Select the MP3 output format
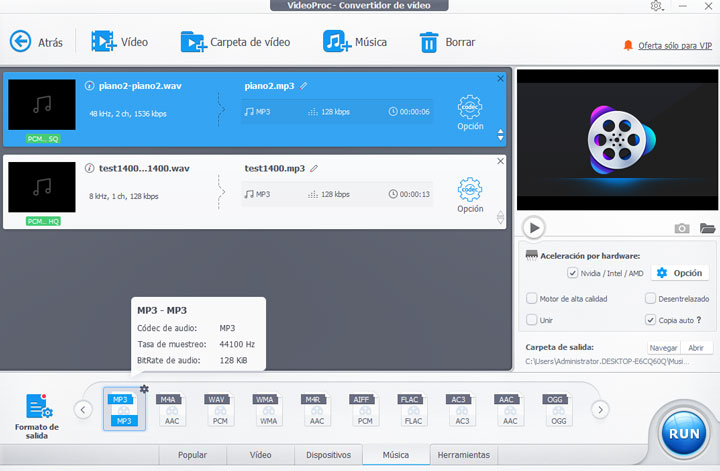Viewport: 720px width, 471px height. (124, 409)
